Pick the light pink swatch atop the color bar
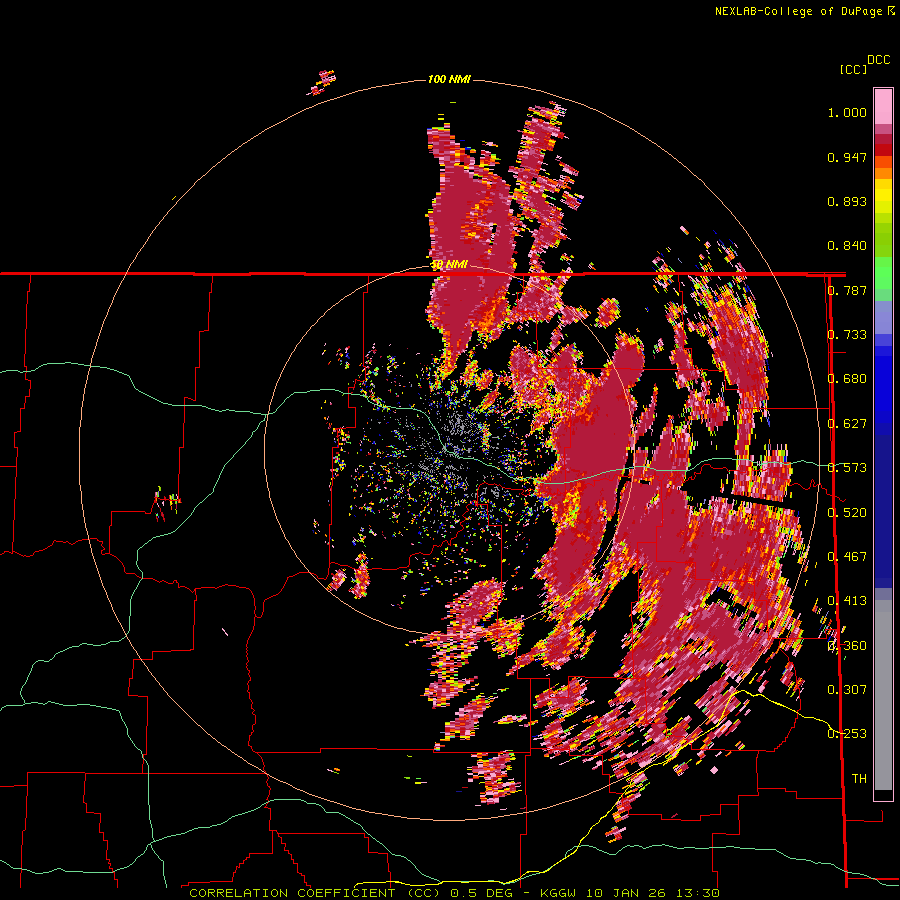This screenshot has height=900, width=900. tap(883, 106)
